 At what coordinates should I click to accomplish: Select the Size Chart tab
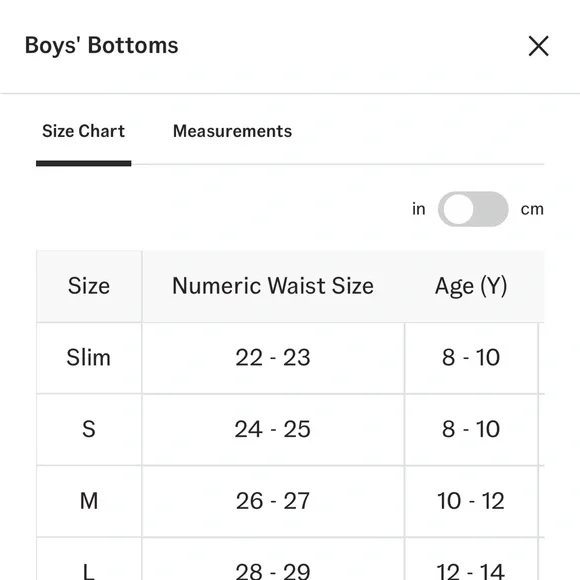point(84,131)
